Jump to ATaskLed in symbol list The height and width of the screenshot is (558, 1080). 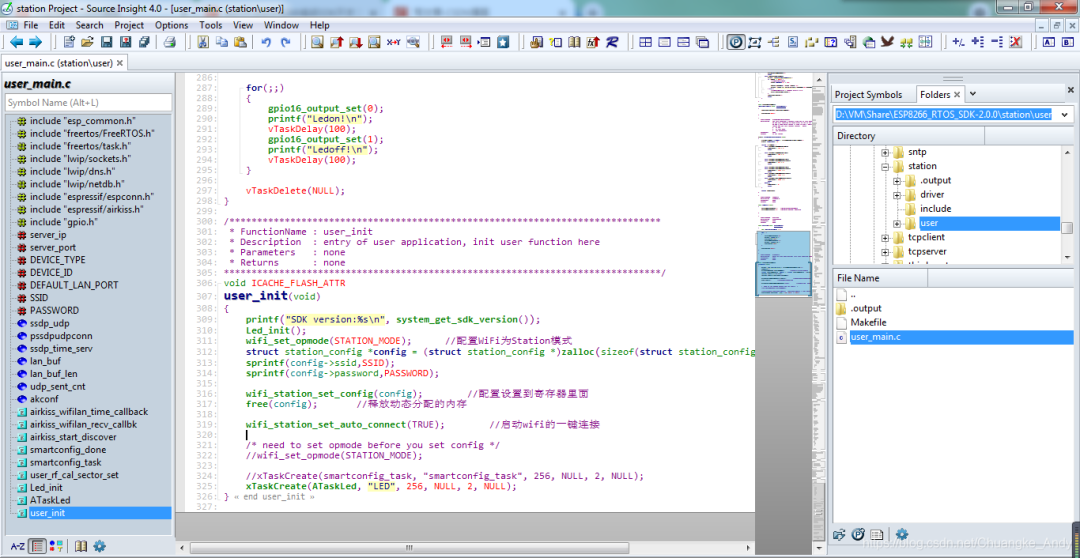[50, 500]
